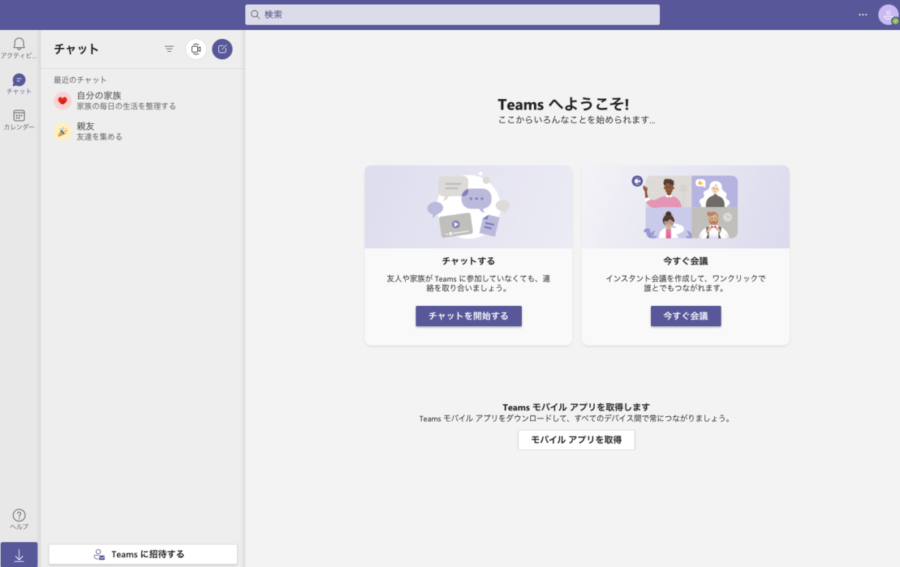Image resolution: width=900 pixels, height=567 pixels.
Task: Open the 親友 chat
Action: click(143, 131)
